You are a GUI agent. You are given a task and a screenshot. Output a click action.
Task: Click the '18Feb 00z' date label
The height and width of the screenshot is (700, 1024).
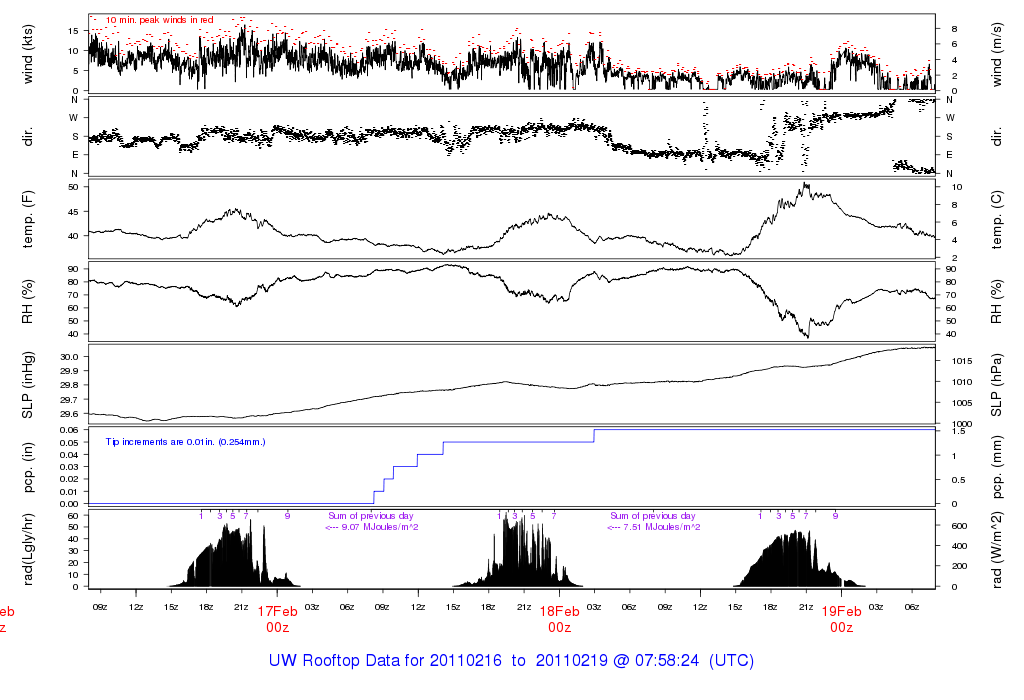tap(560, 619)
